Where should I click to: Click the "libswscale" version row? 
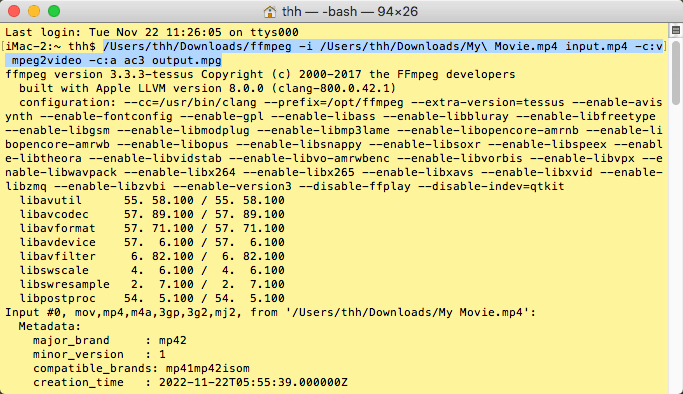[x=152, y=270]
